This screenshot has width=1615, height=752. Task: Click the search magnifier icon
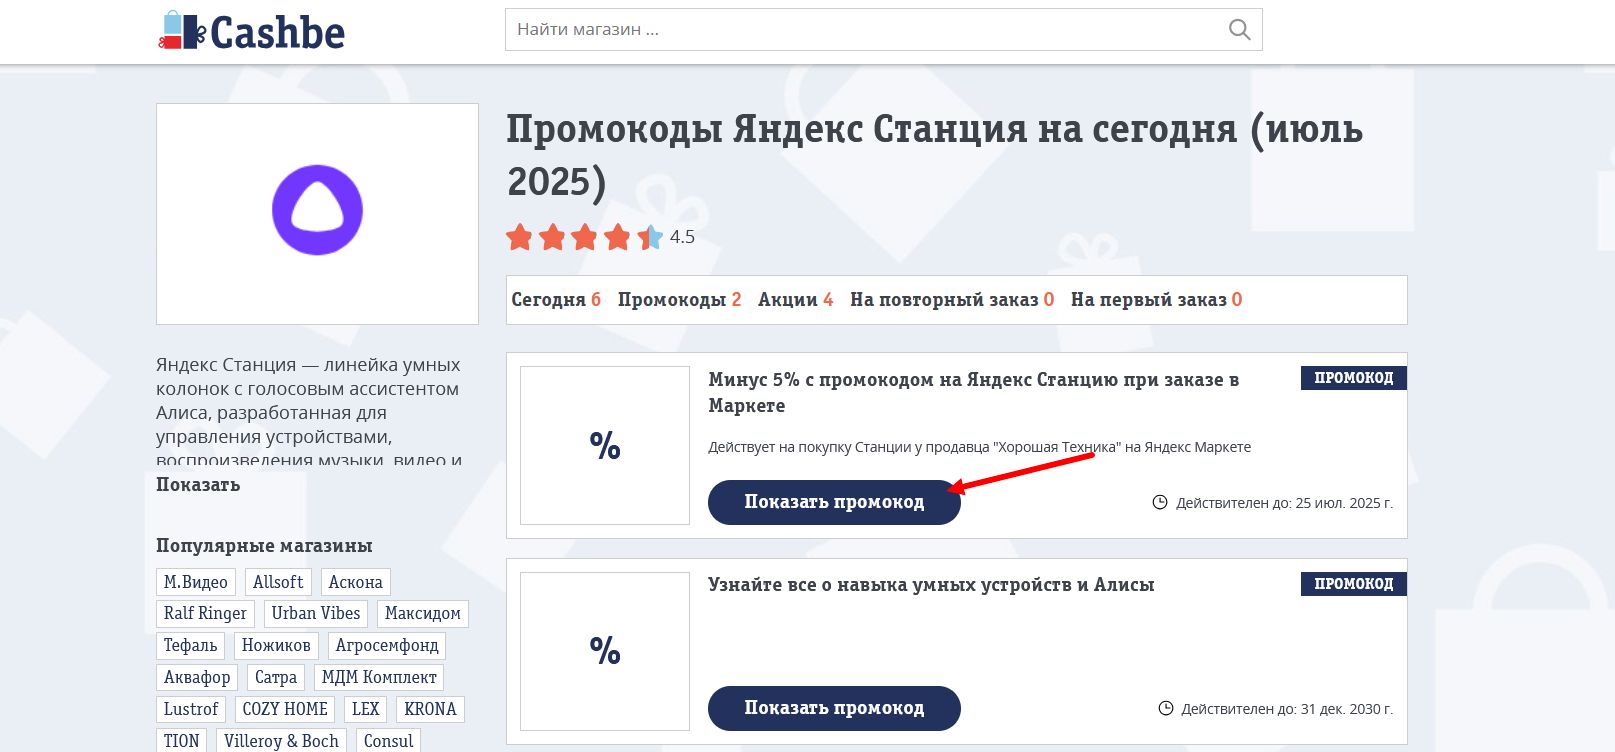(x=1239, y=30)
